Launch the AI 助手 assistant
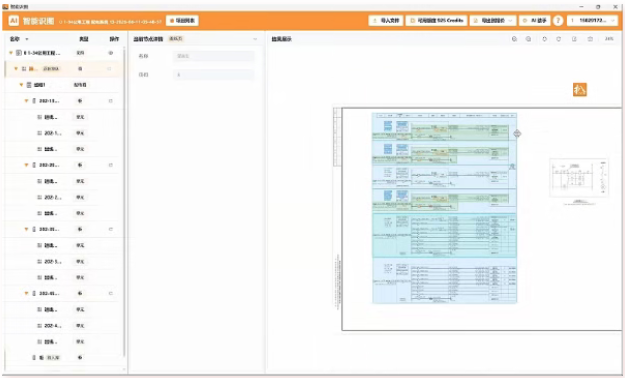This screenshot has height=378, width=625. pyautogui.click(x=535, y=20)
